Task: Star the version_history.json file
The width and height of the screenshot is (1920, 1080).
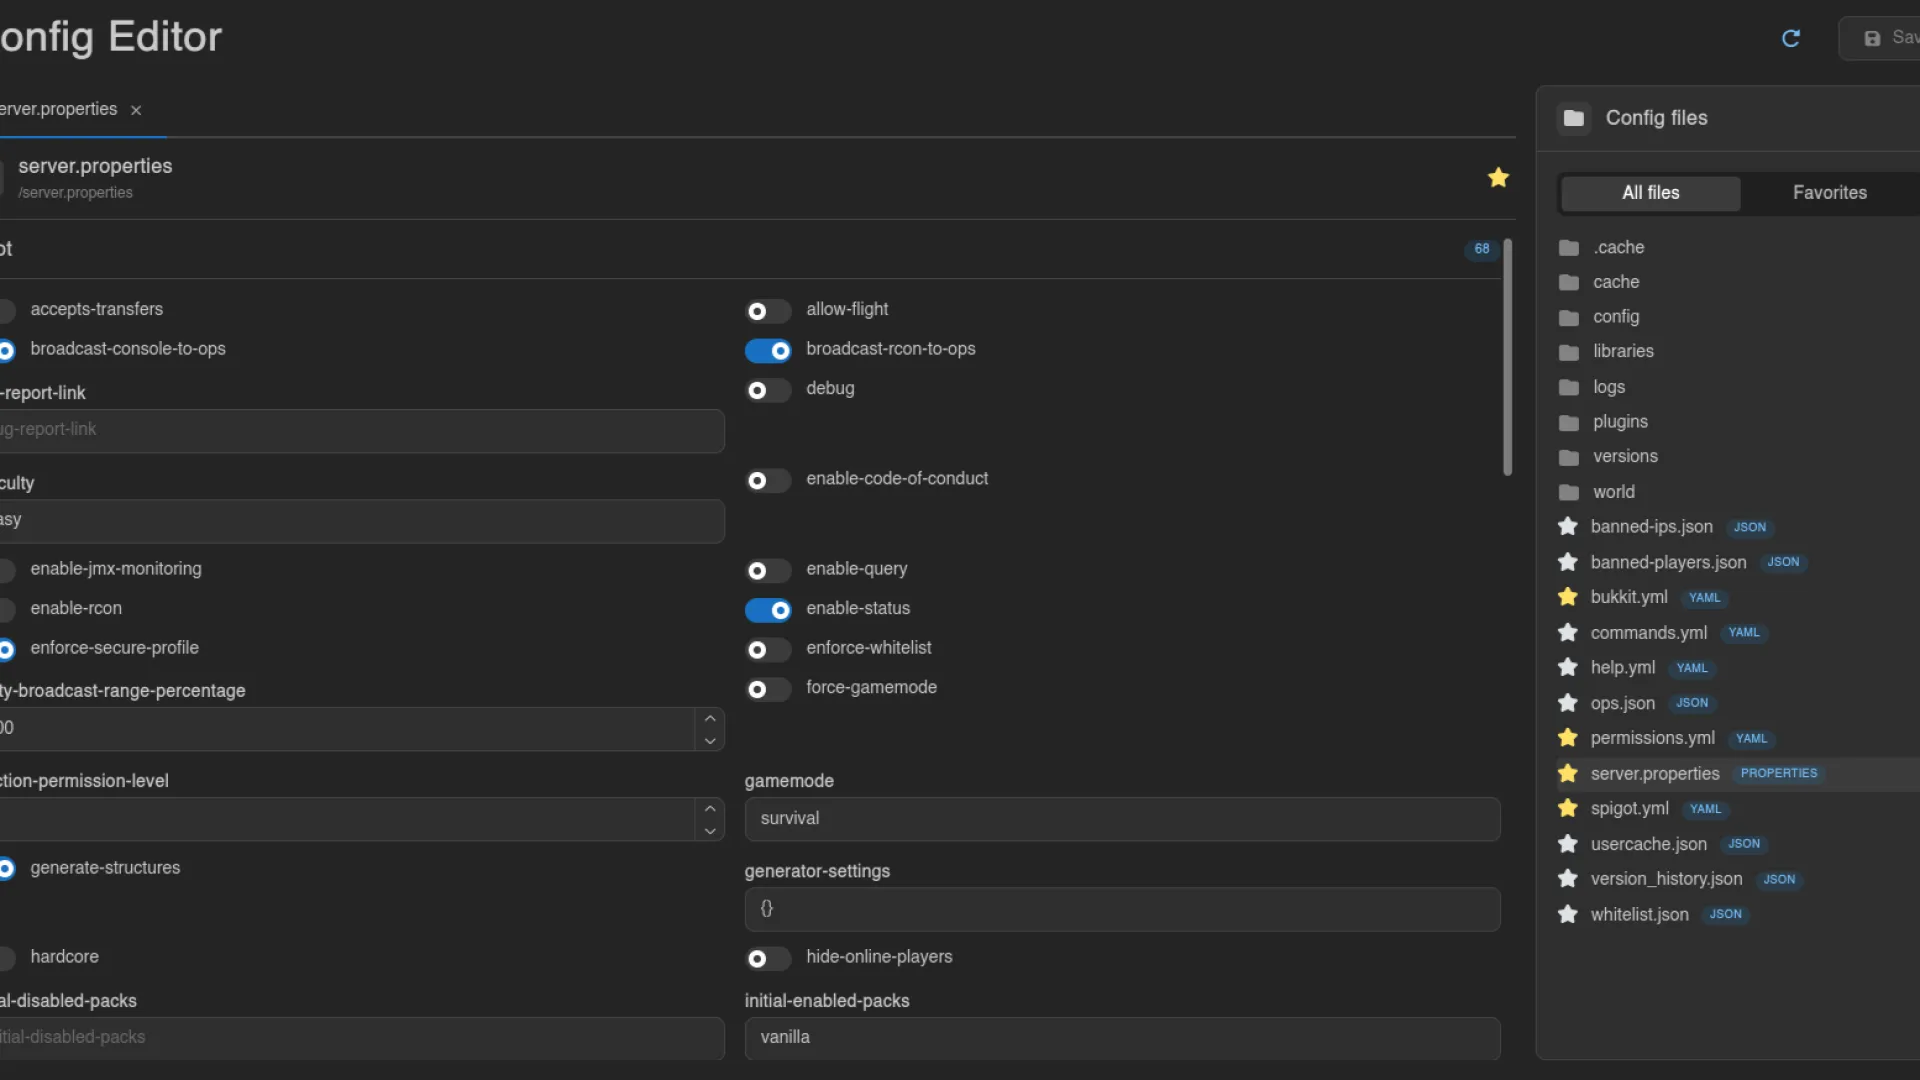Action: coord(1568,879)
